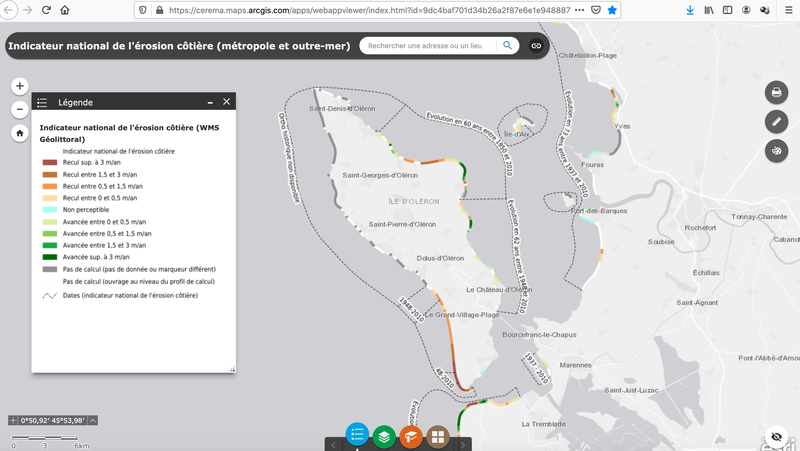Open the green layer list widget
Image resolution: width=800 pixels, height=451 pixels.
(x=384, y=436)
